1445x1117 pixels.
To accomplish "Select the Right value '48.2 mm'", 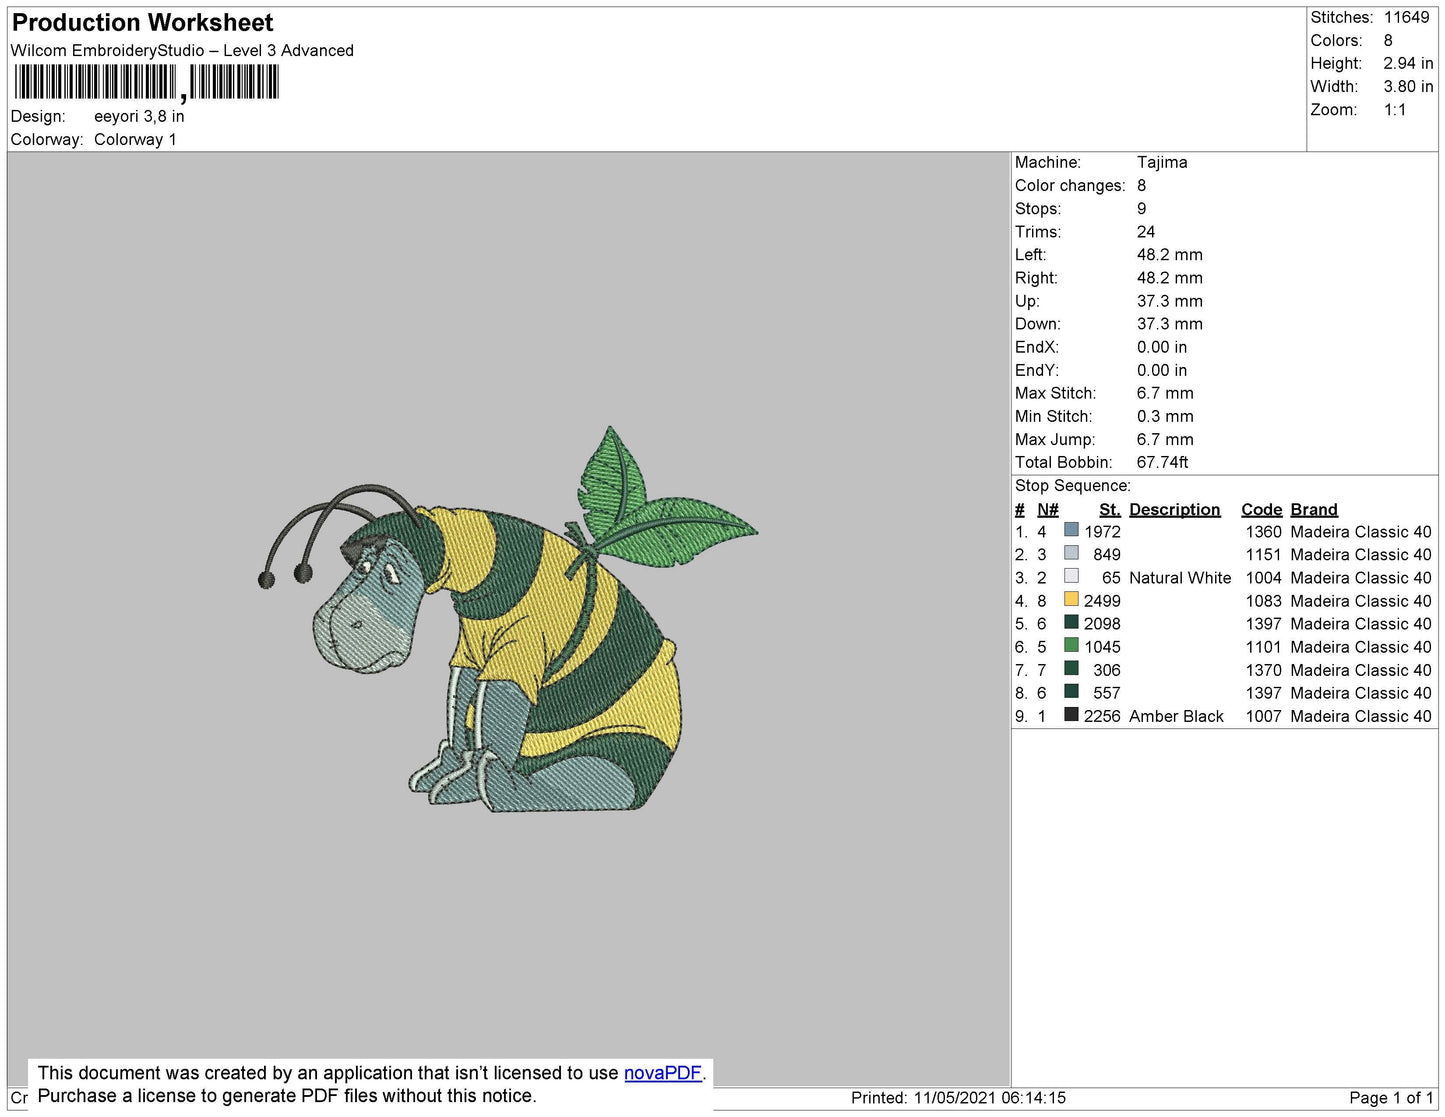I will click(1170, 278).
